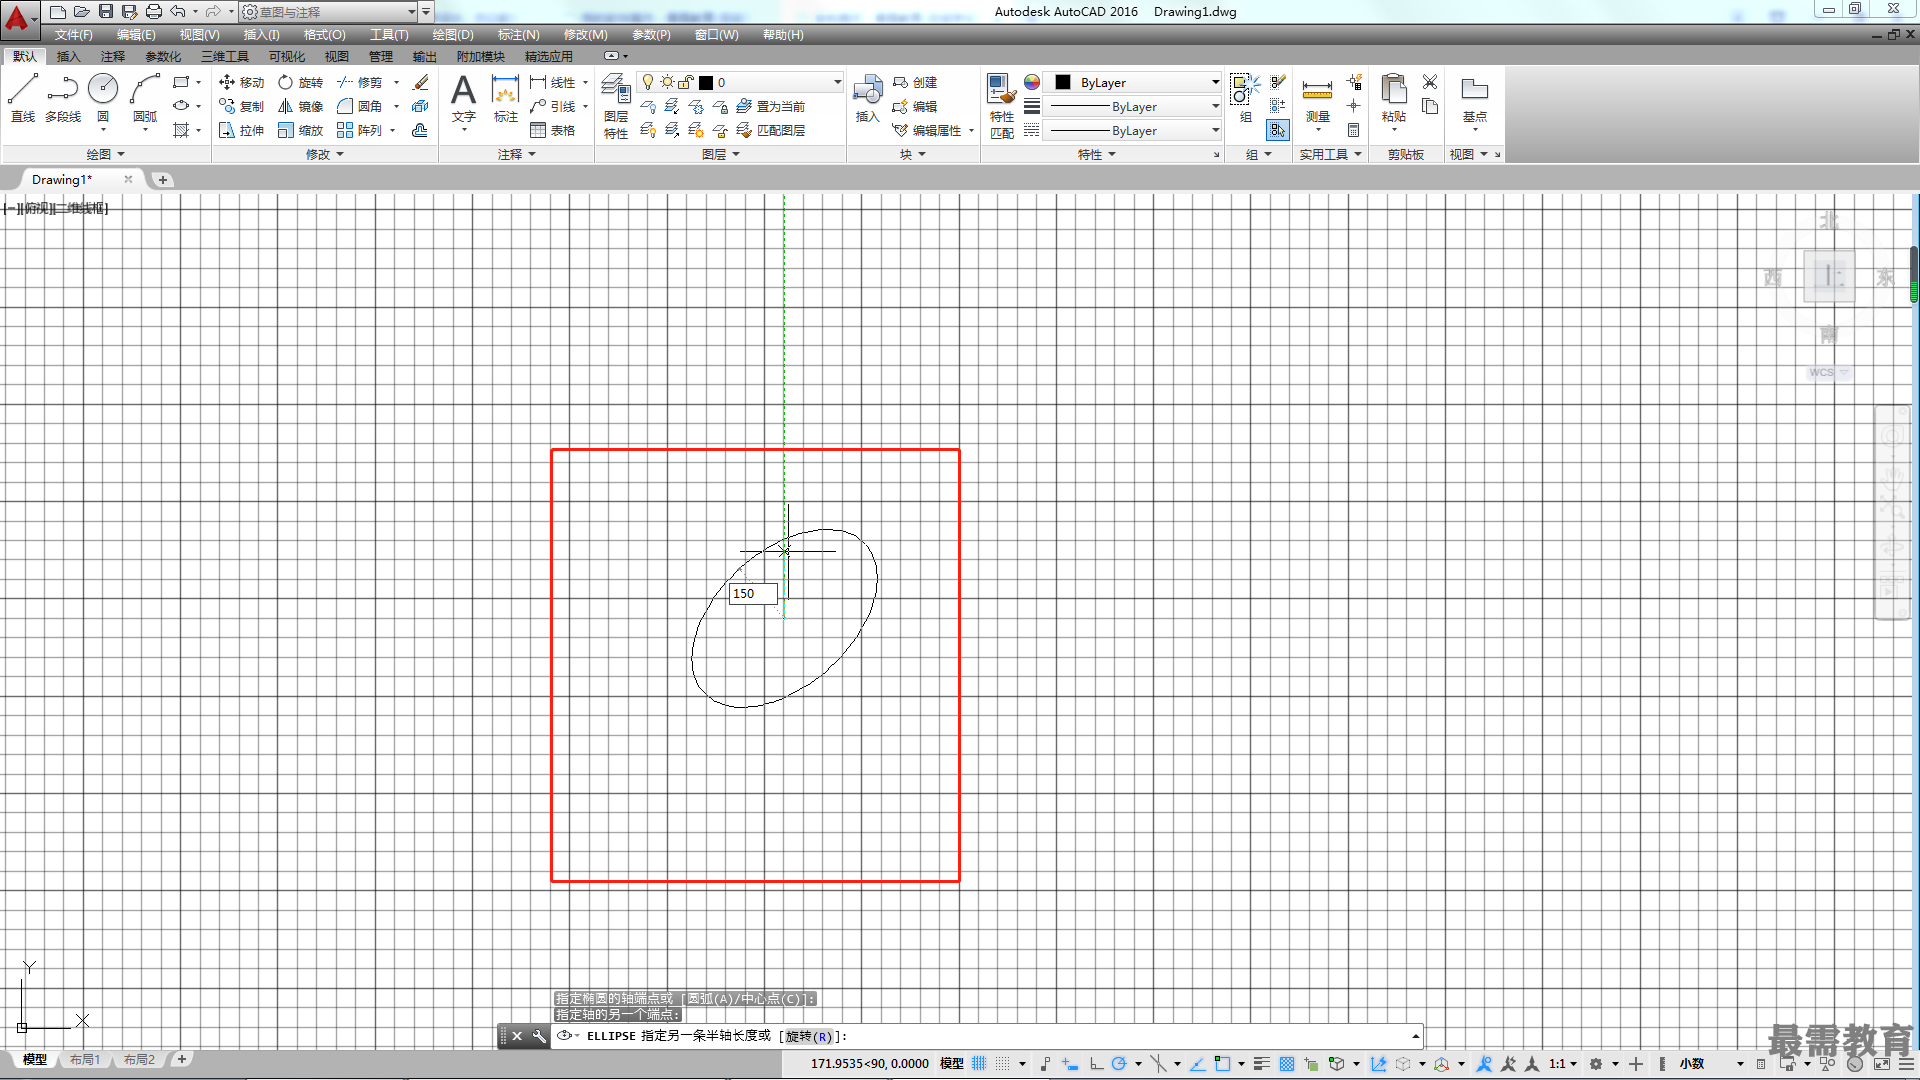Select the 直线 (Line) draw tool
The image size is (1920, 1080).
(23, 97)
